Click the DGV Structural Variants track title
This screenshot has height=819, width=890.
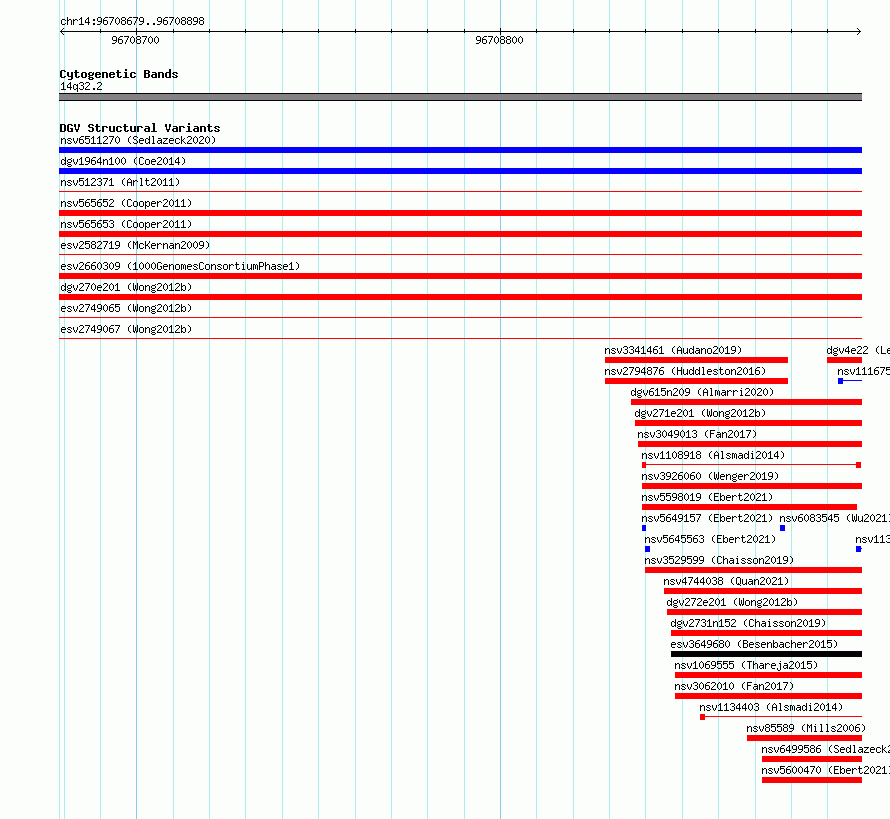(140, 128)
